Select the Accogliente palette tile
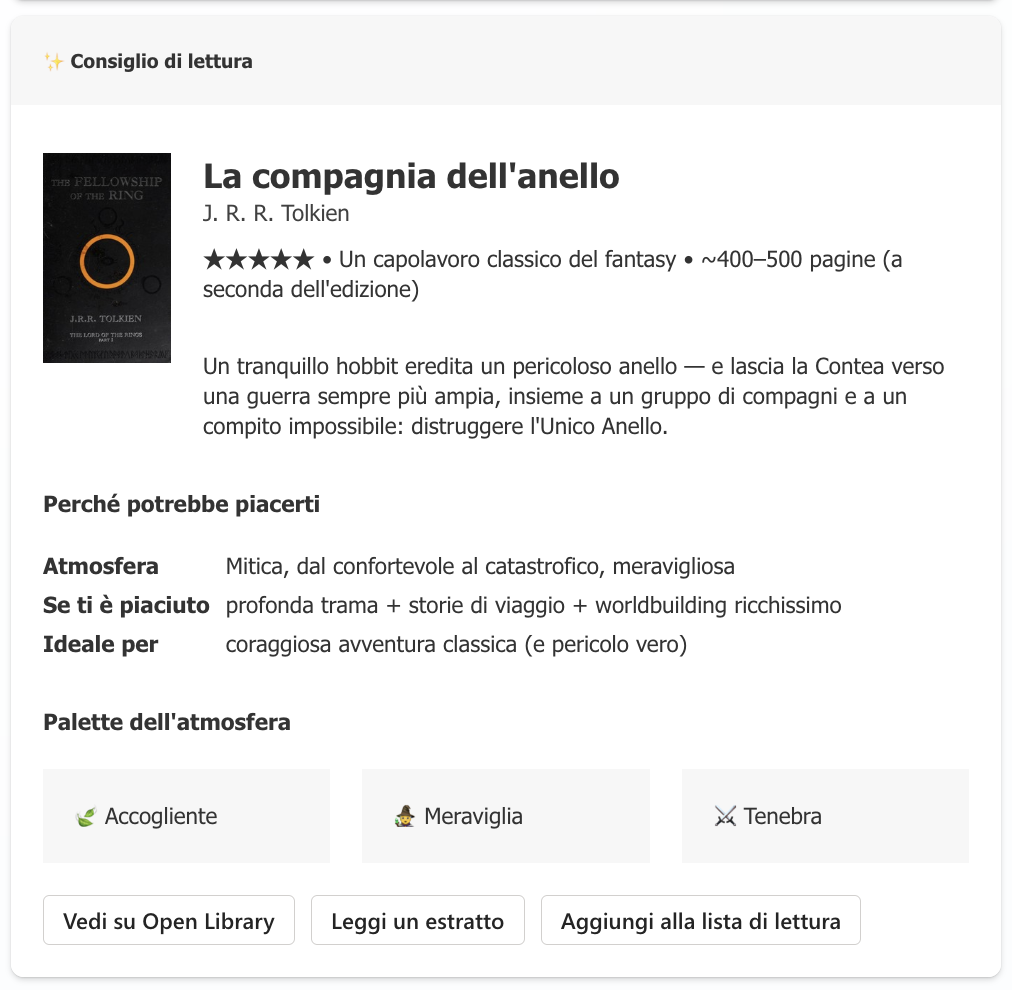Screen dimensions: 1012x990 pyautogui.click(x=186, y=816)
